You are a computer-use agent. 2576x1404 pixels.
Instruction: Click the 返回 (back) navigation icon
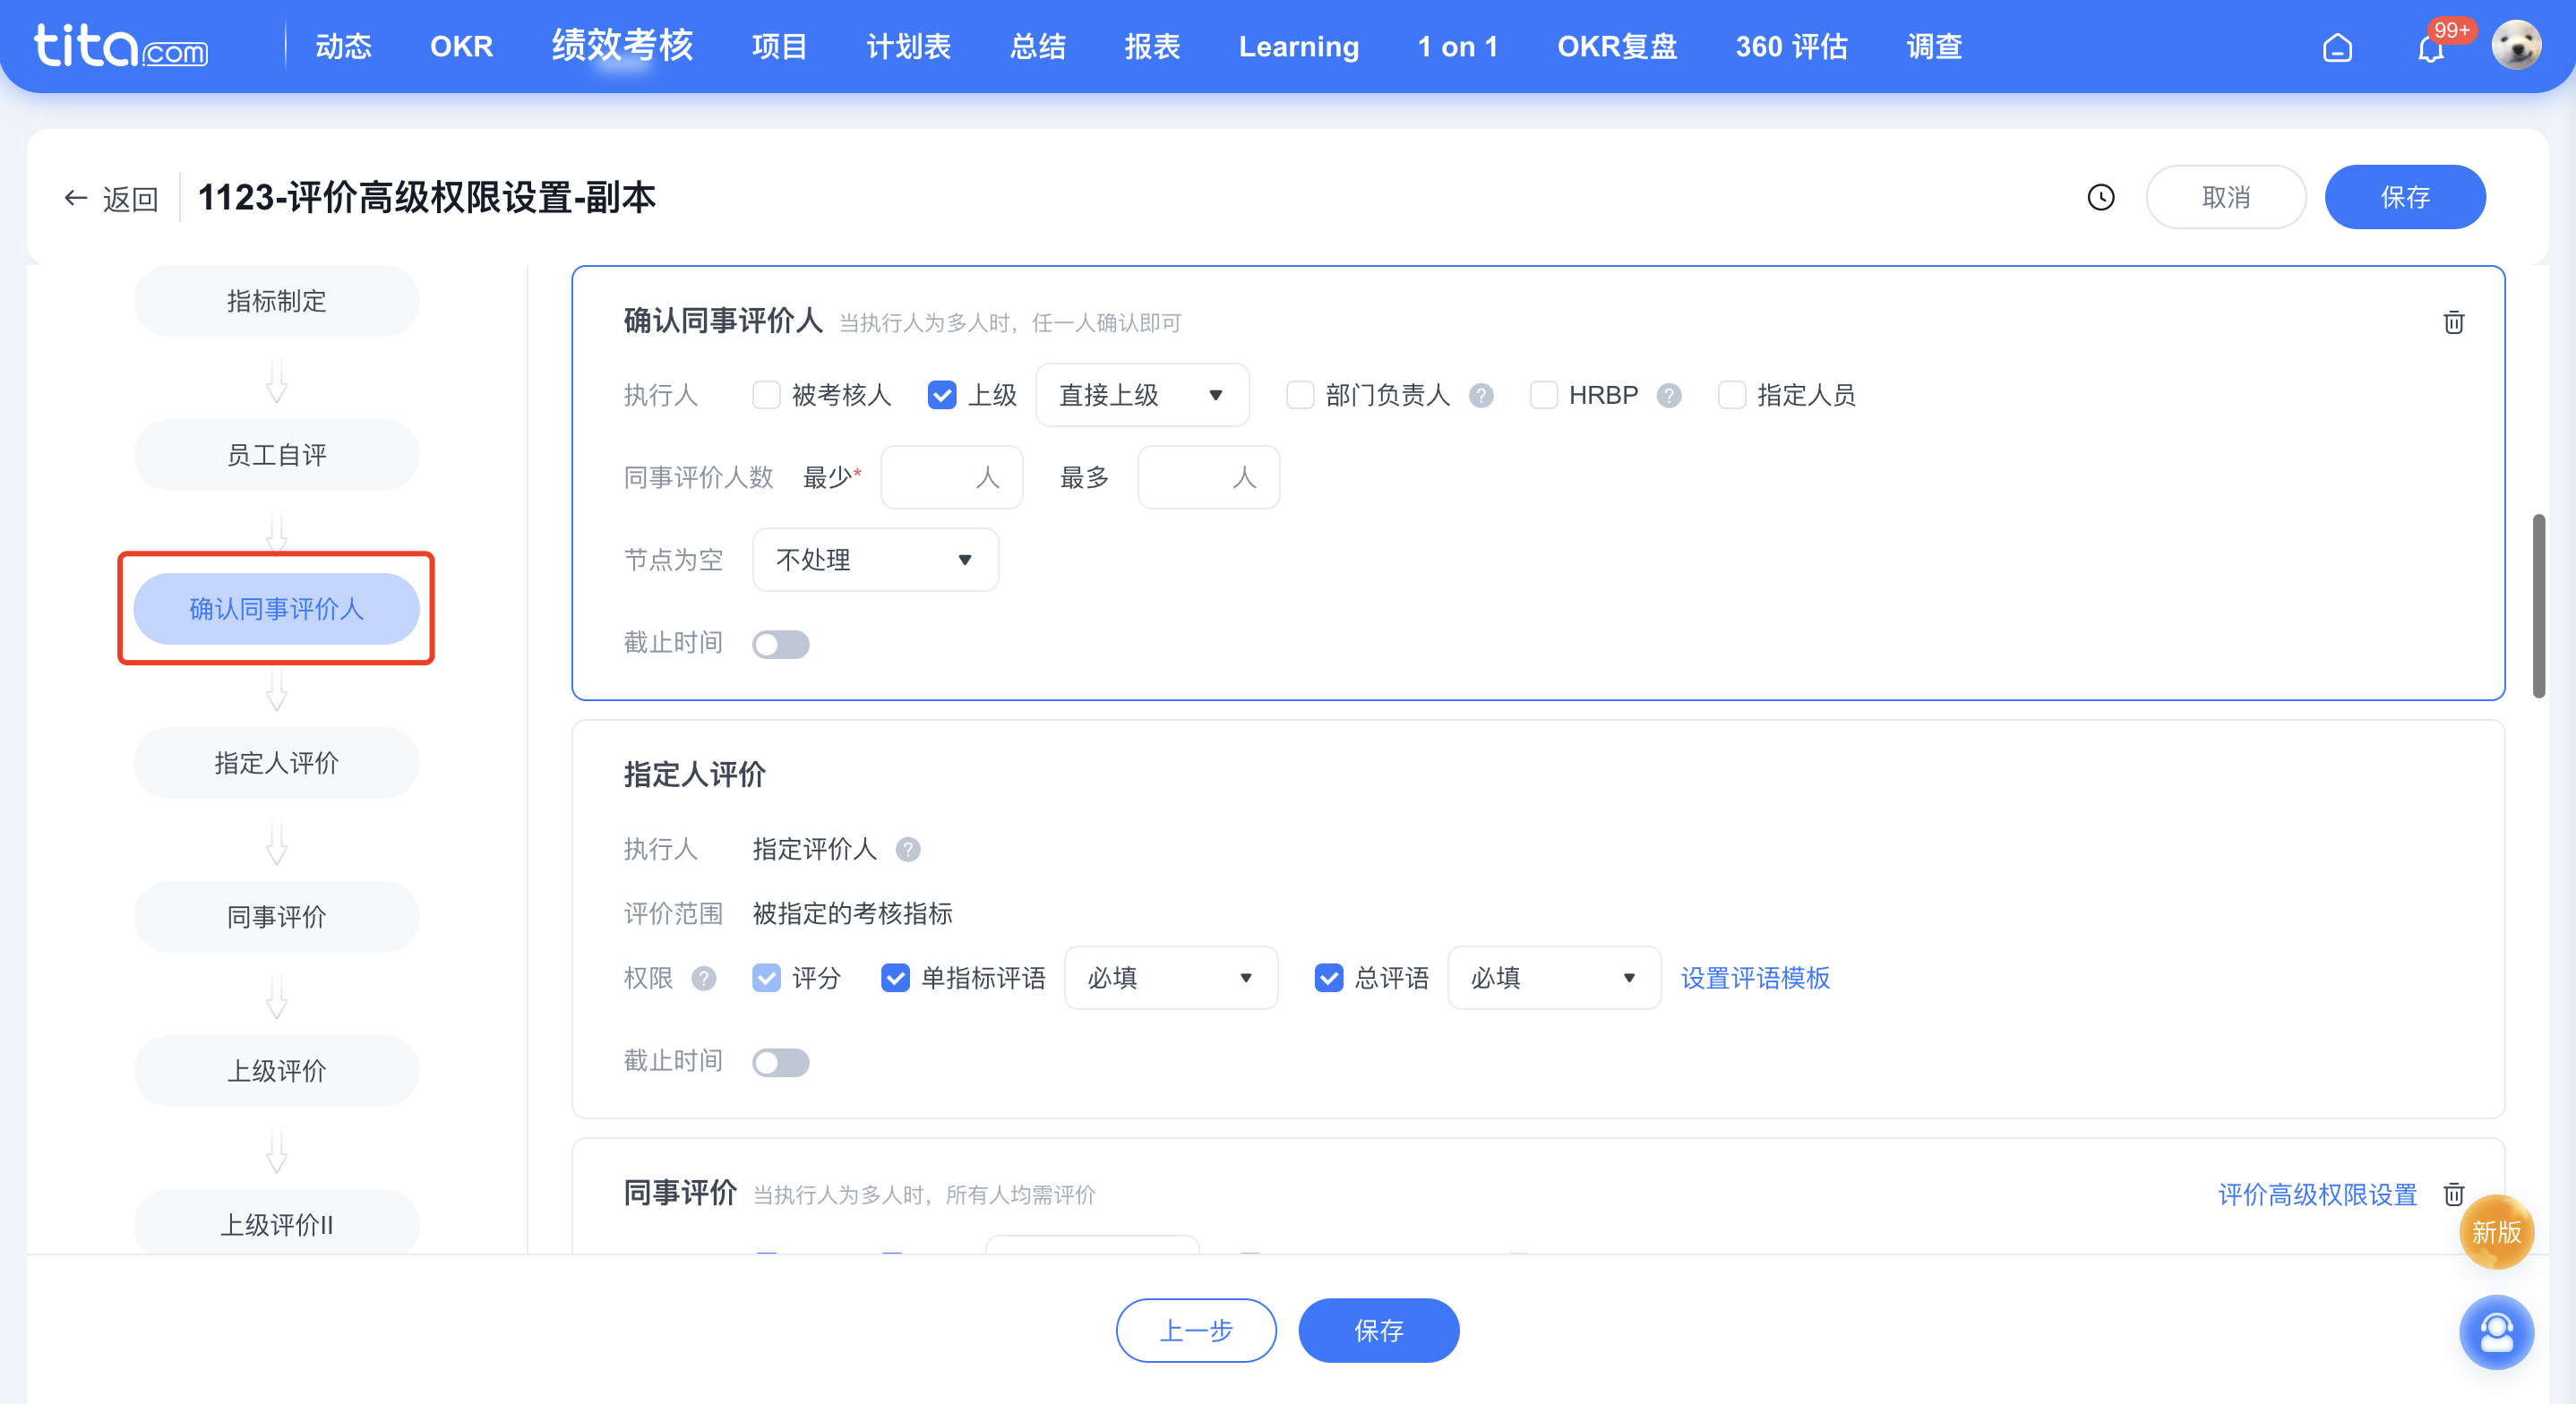click(76, 195)
